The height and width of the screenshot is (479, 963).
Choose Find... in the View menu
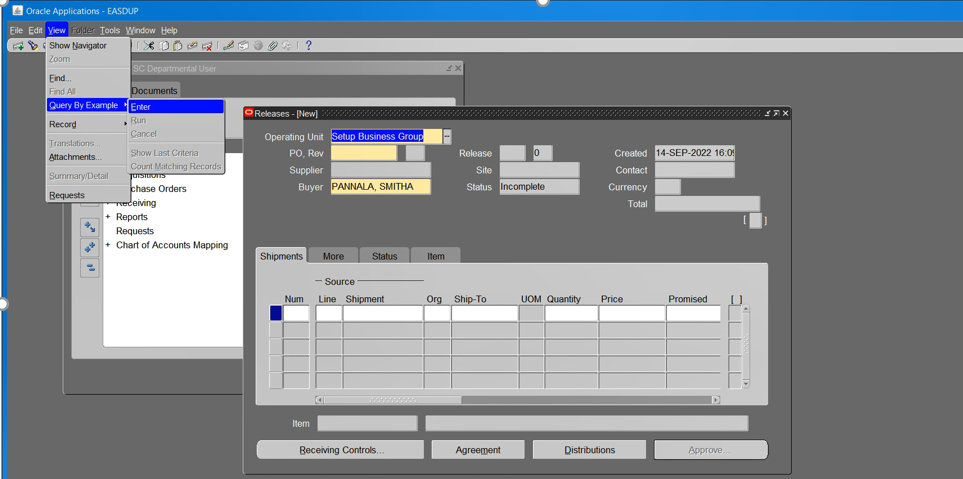coord(88,78)
